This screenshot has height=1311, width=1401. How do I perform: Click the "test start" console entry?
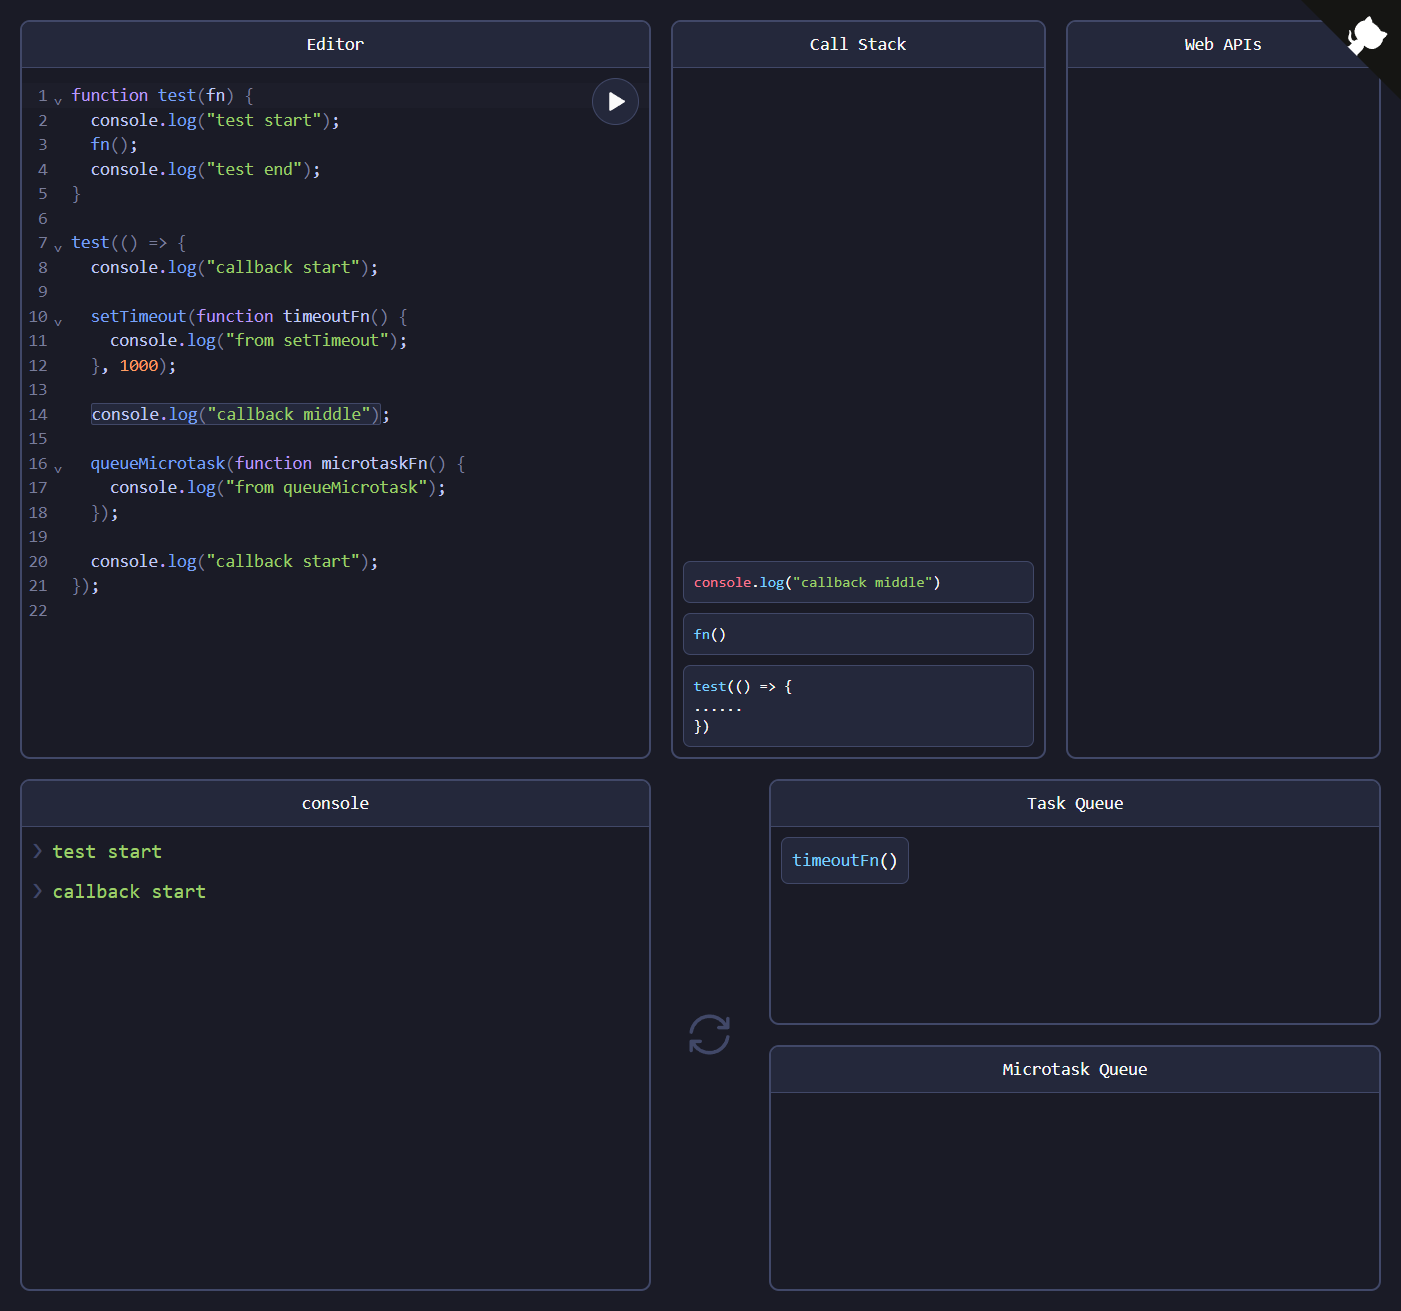click(106, 851)
